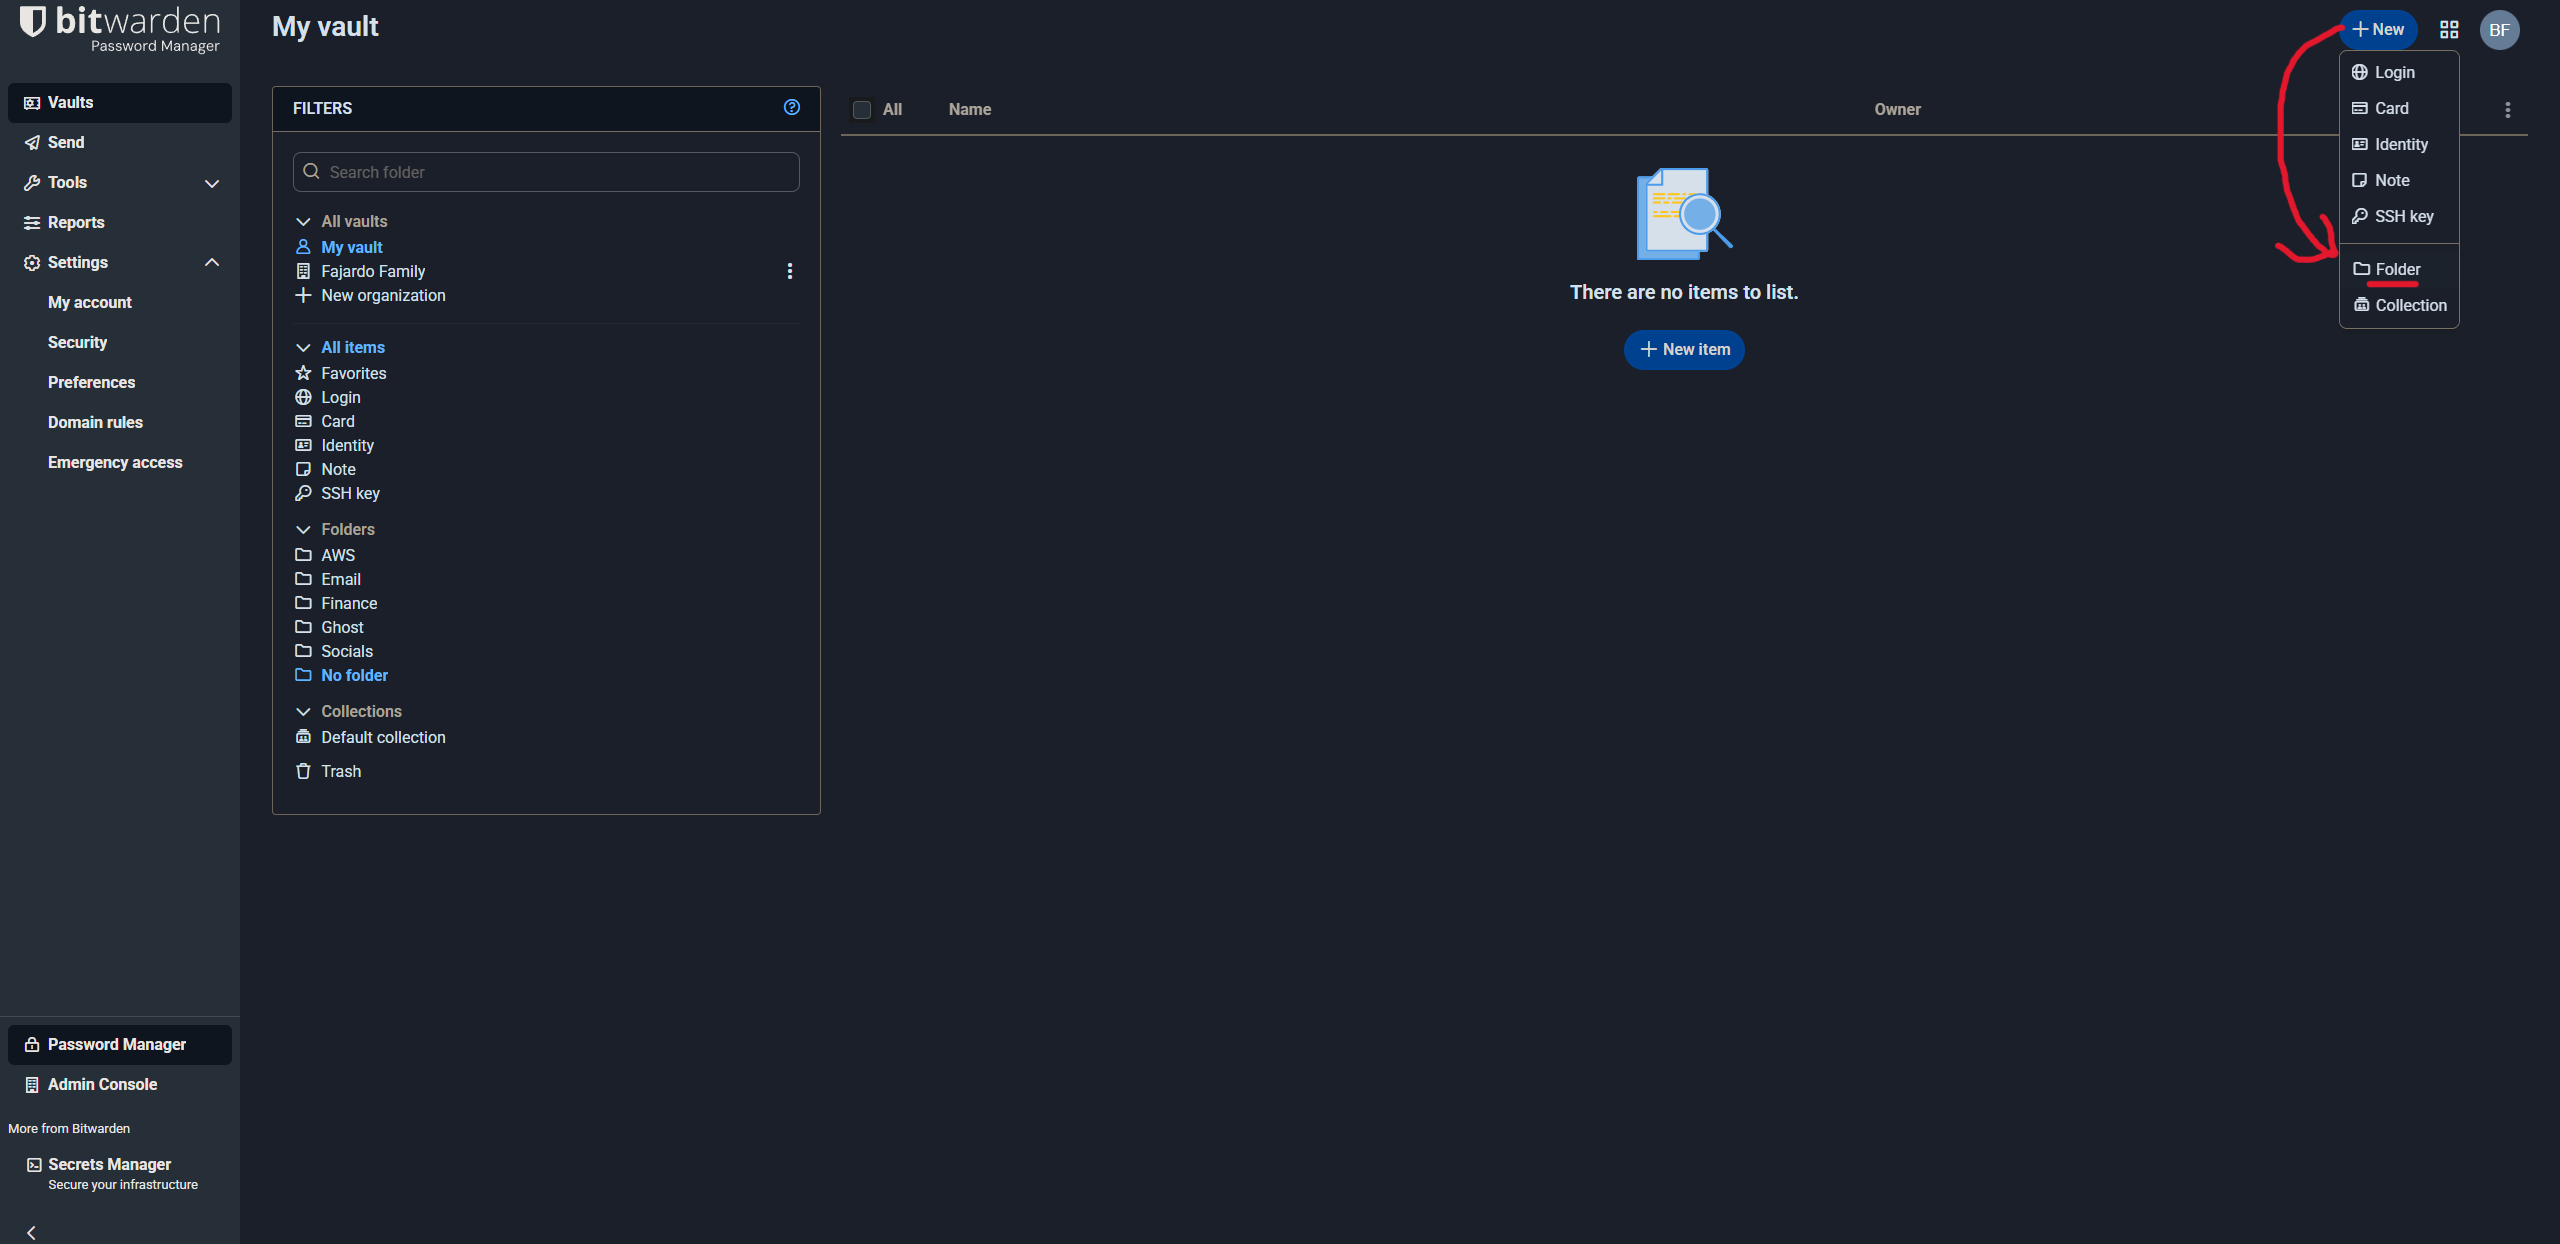Screen dimensions: 2560x1244
Task: Collapse the Folders filter section
Action: click(x=303, y=529)
